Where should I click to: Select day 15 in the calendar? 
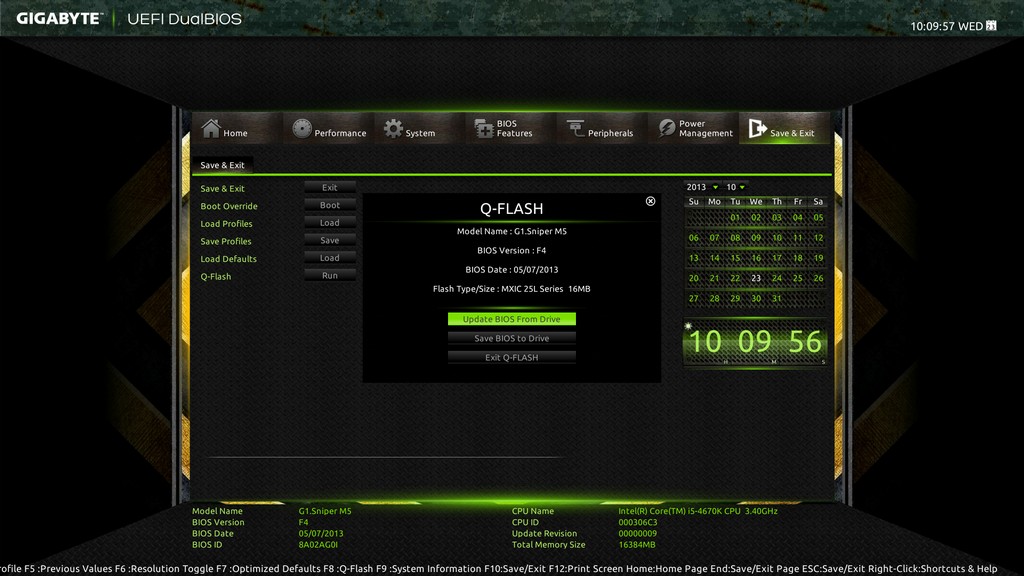(x=735, y=258)
